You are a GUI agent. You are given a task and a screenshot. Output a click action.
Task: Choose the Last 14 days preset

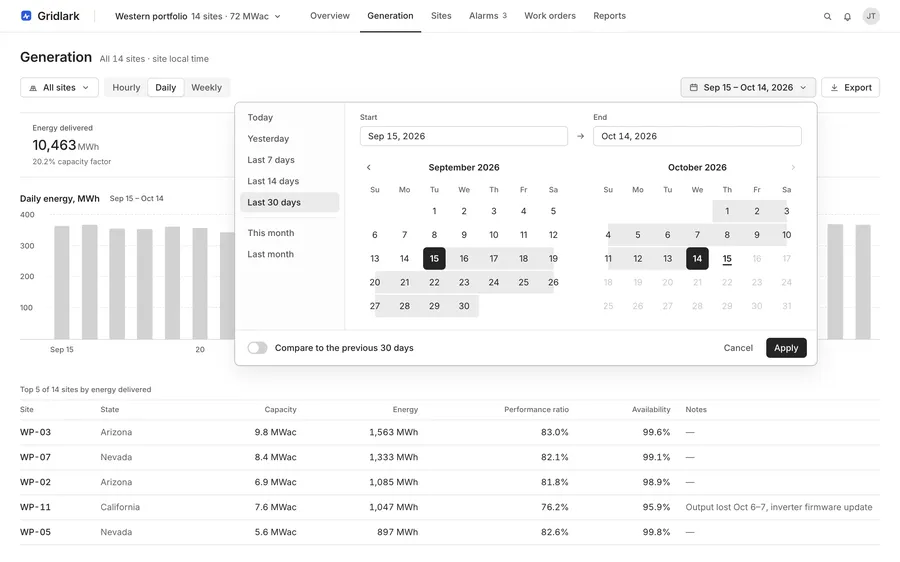[x=289, y=181]
